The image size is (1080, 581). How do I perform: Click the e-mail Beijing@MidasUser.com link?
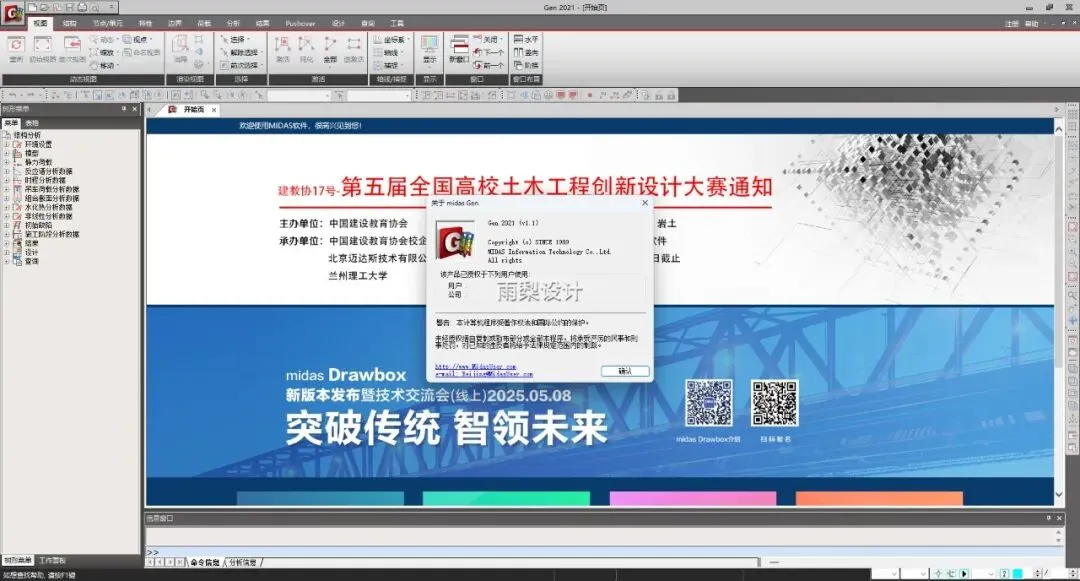click(x=484, y=374)
